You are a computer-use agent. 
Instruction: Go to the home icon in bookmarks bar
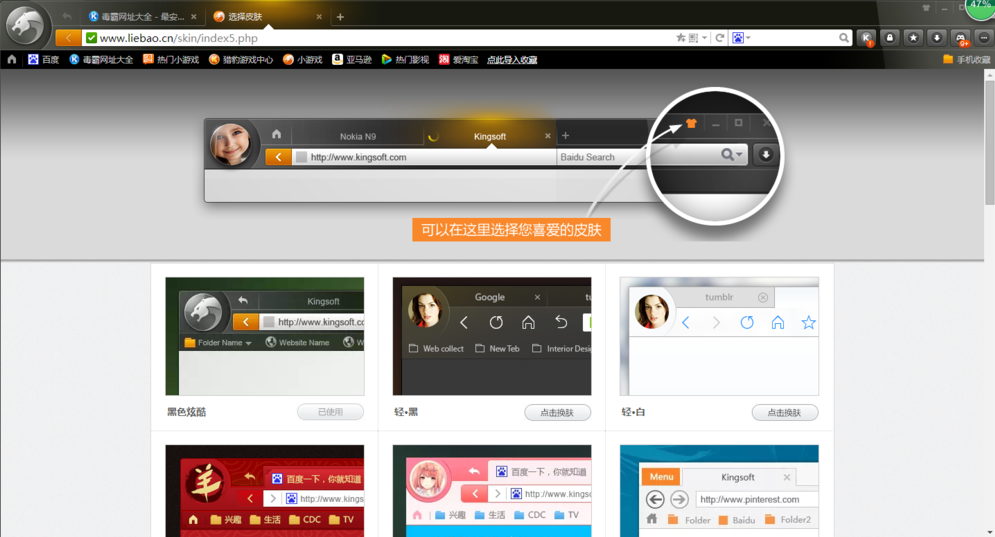[11, 60]
